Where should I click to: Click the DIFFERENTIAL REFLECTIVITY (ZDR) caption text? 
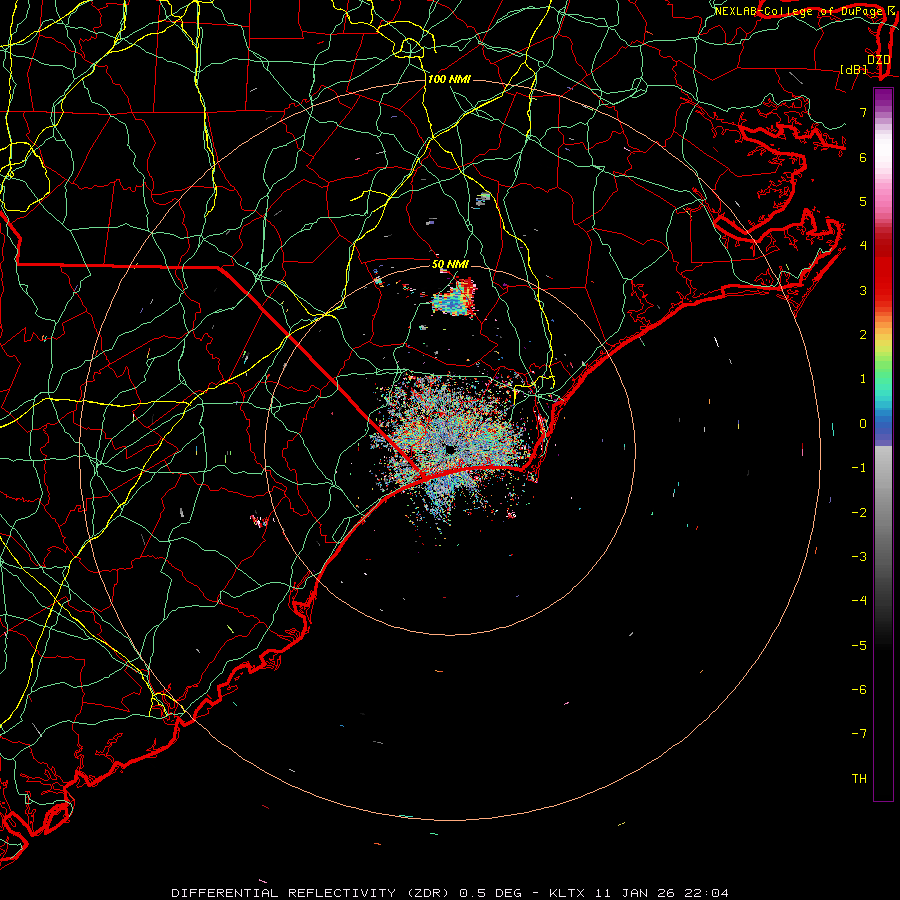(x=312, y=893)
